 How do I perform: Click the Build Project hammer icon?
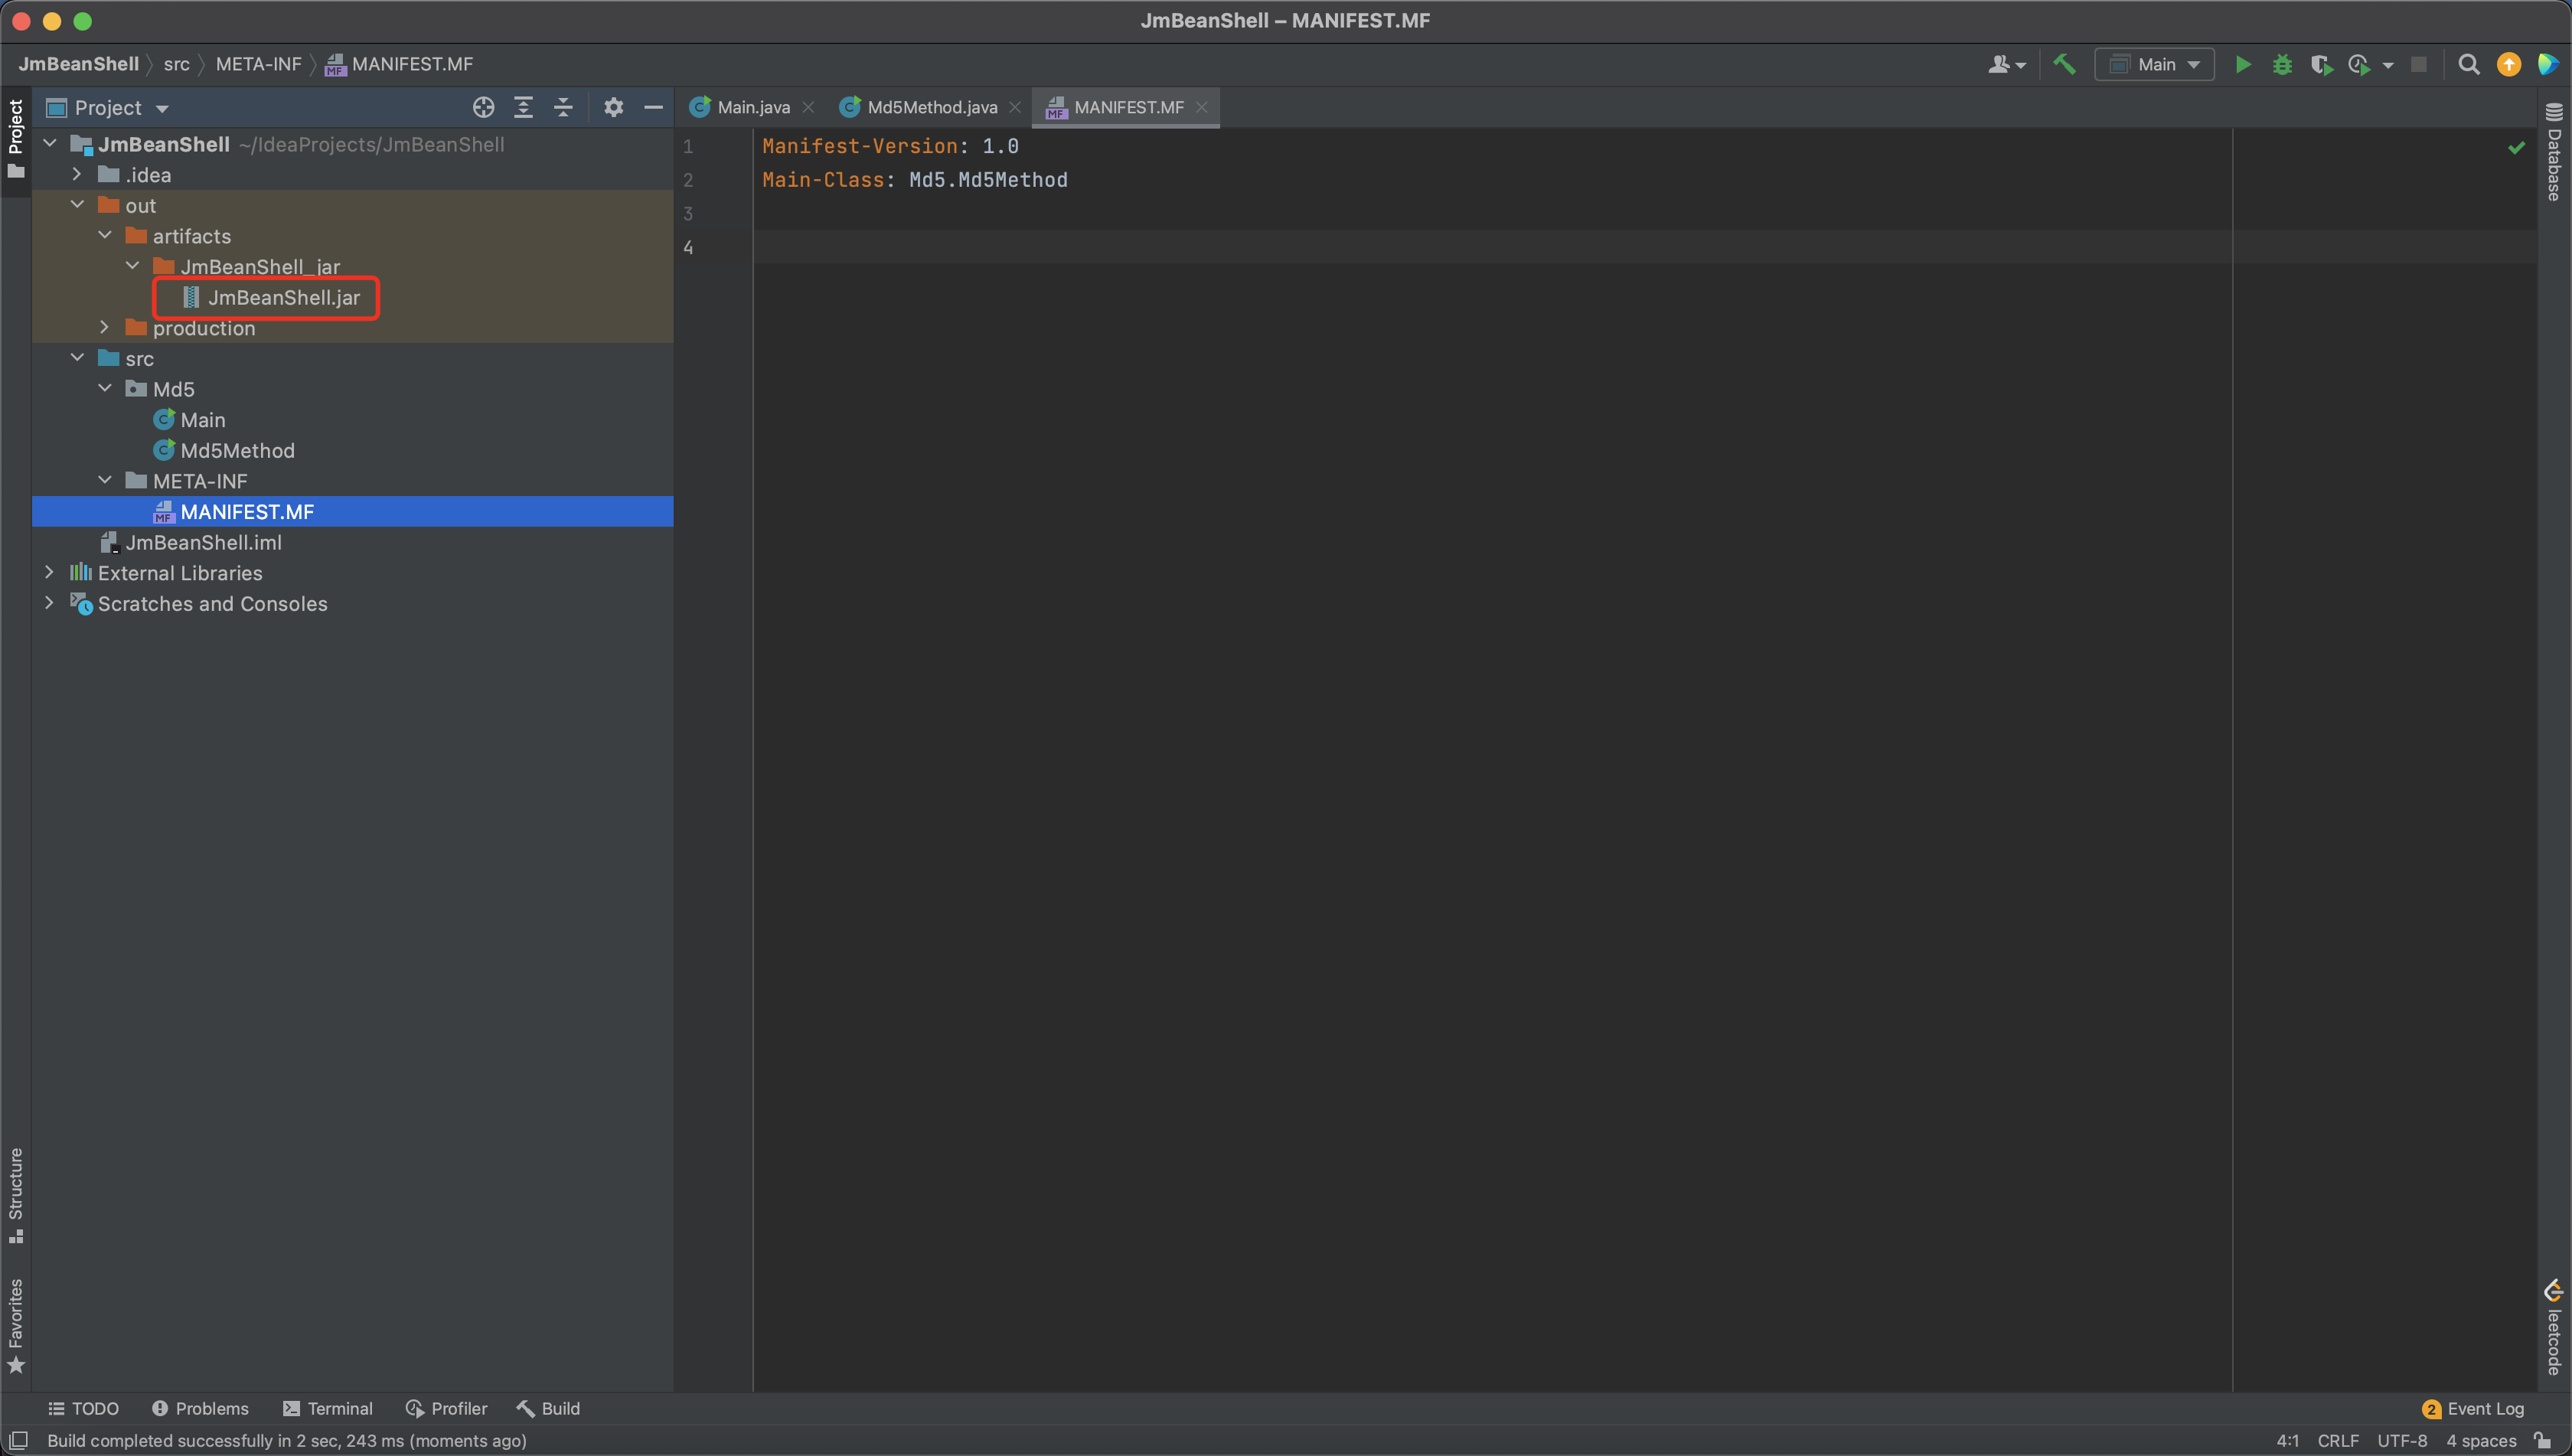pyautogui.click(x=2064, y=64)
